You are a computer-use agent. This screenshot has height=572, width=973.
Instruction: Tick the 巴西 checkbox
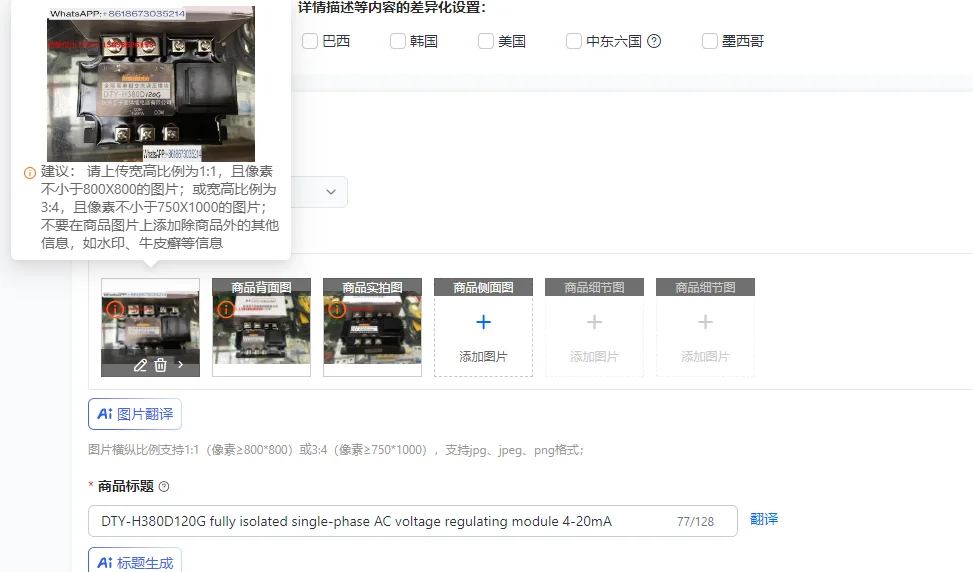click(310, 41)
